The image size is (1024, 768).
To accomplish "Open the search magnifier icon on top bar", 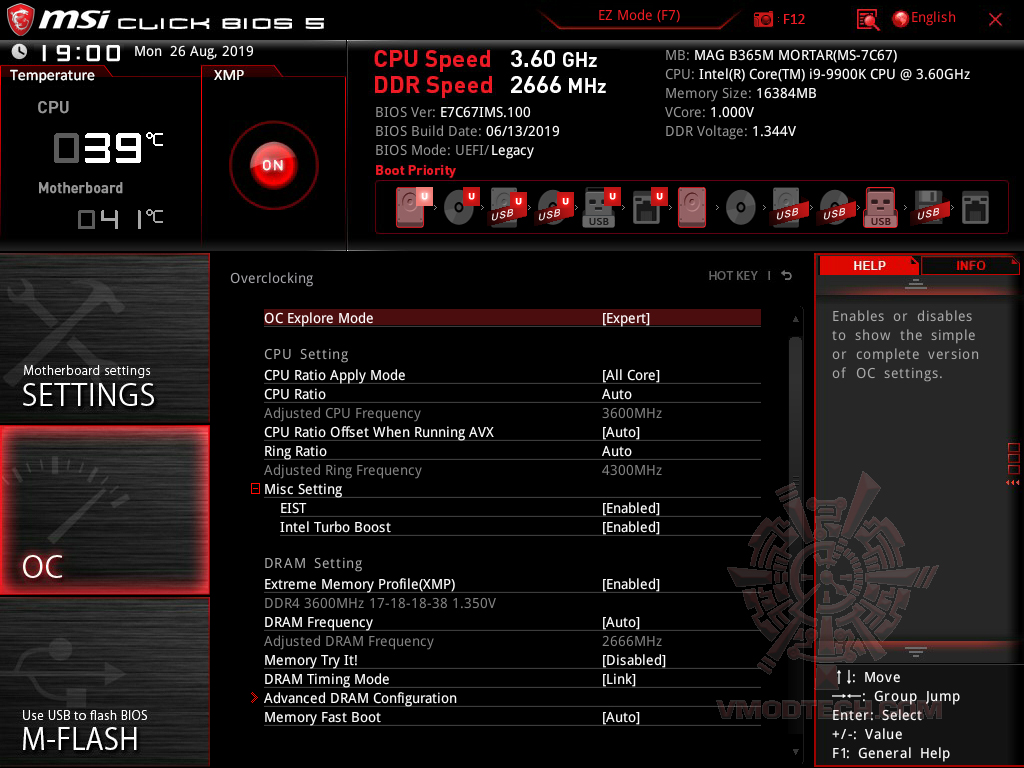I will (869, 18).
